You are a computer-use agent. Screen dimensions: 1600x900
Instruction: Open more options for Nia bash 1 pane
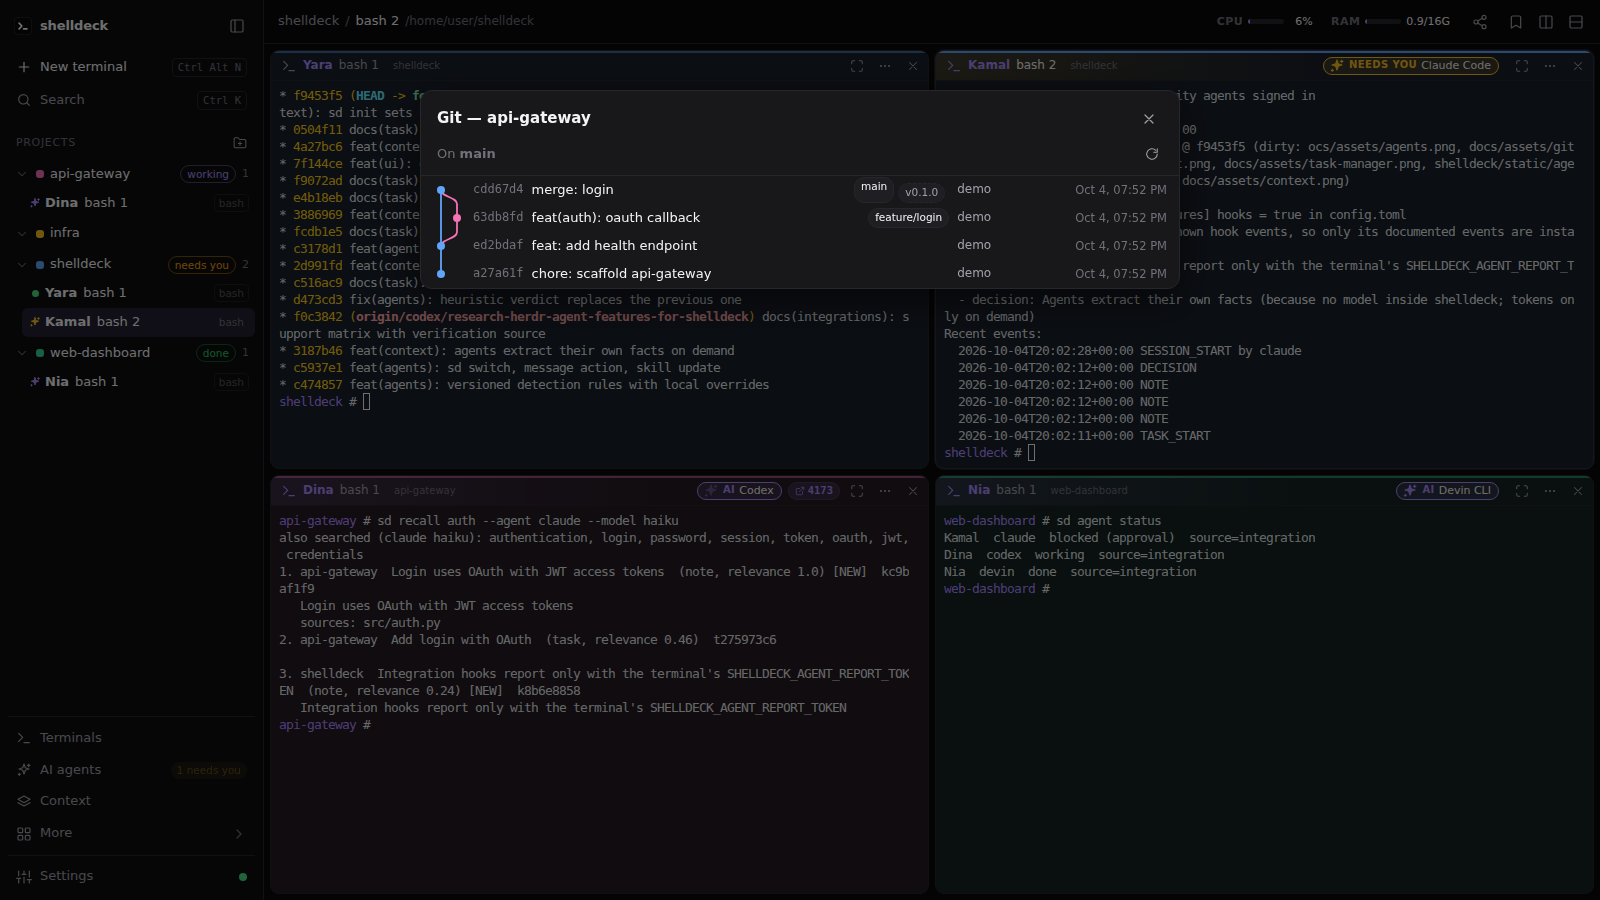1550,491
